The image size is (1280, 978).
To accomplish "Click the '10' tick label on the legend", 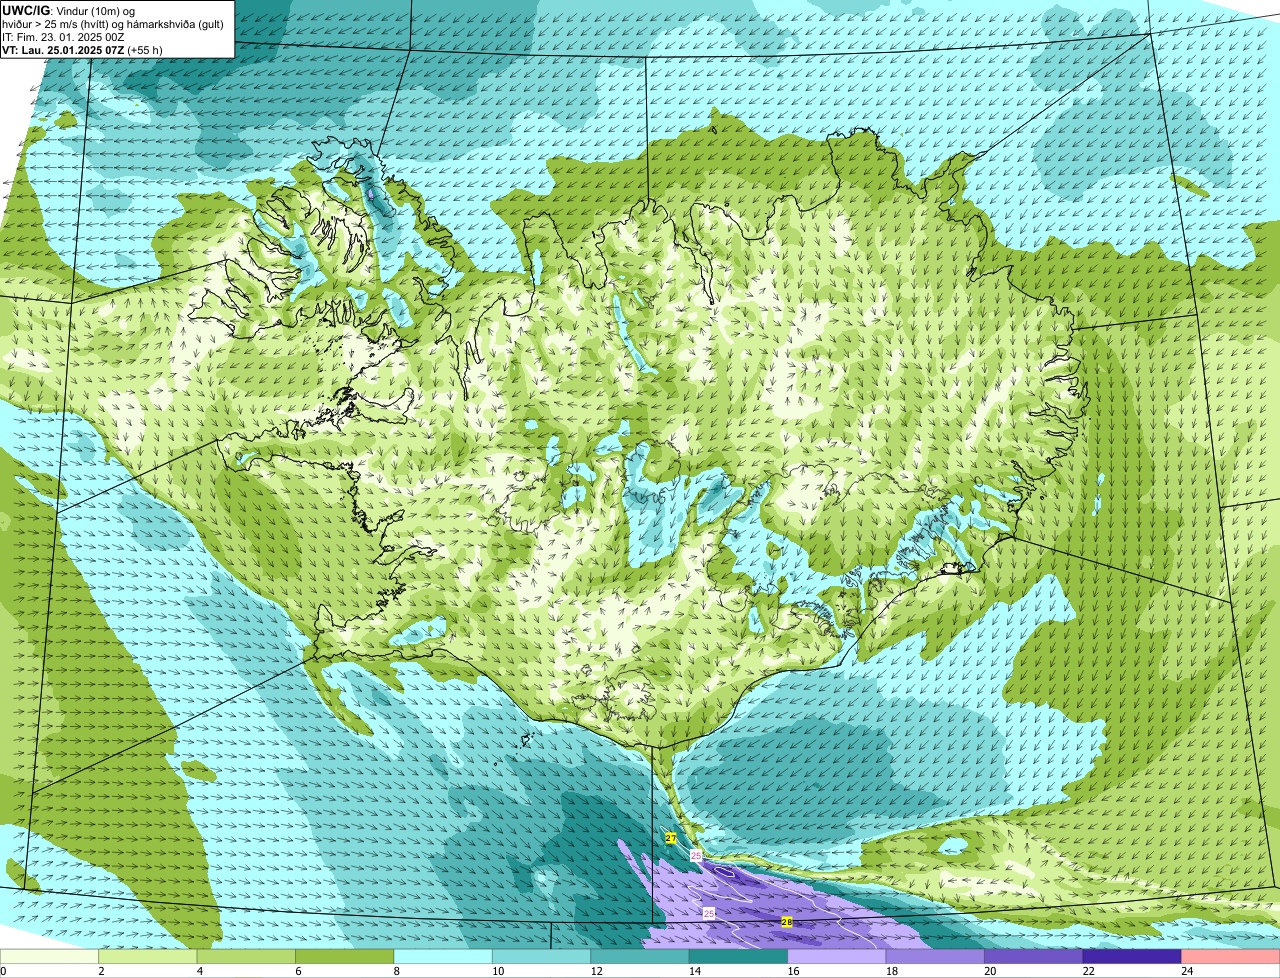I will click(x=498, y=971).
